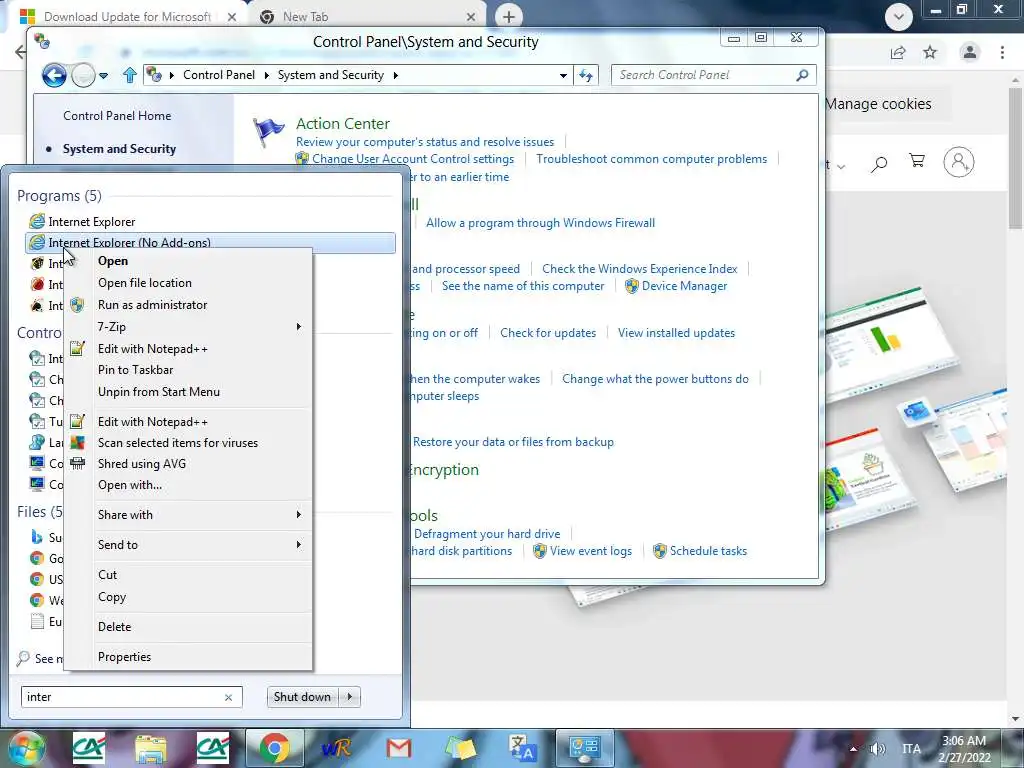
Task: Choose Open in the context menu
Action: pyautogui.click(x=113, y=261)
